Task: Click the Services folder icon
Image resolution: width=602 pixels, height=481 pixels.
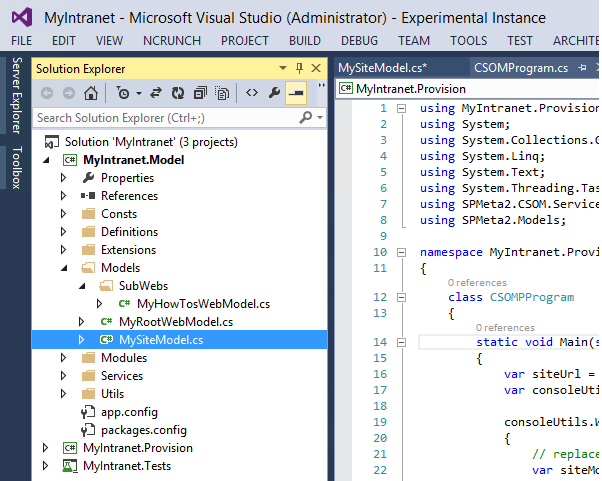Action: point(89,376)
